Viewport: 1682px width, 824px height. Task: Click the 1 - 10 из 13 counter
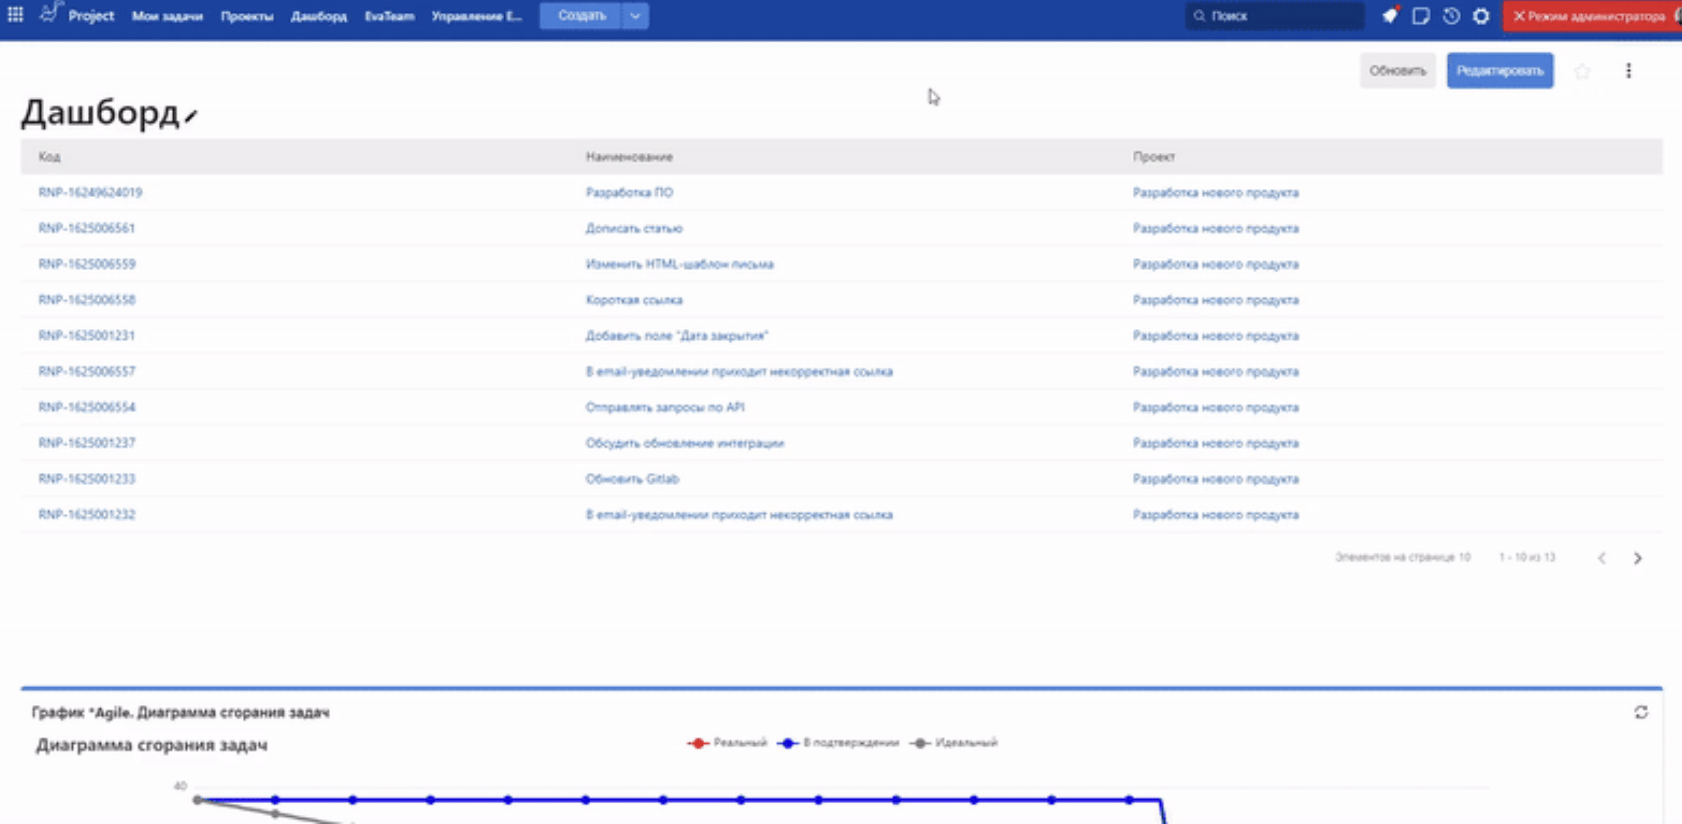1527,557
